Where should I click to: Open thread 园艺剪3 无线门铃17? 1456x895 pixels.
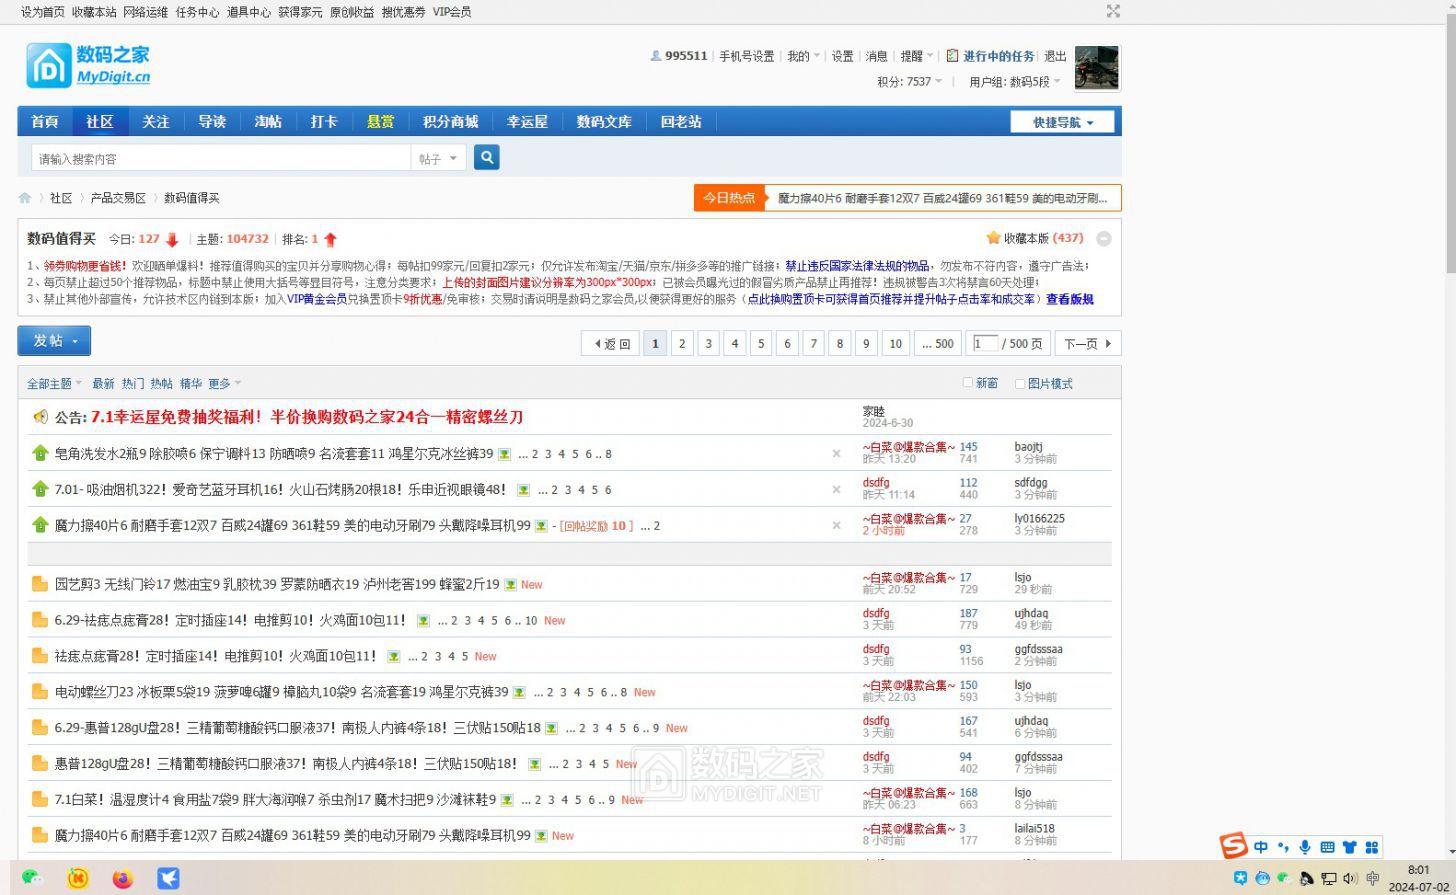(x=277, y=584)
